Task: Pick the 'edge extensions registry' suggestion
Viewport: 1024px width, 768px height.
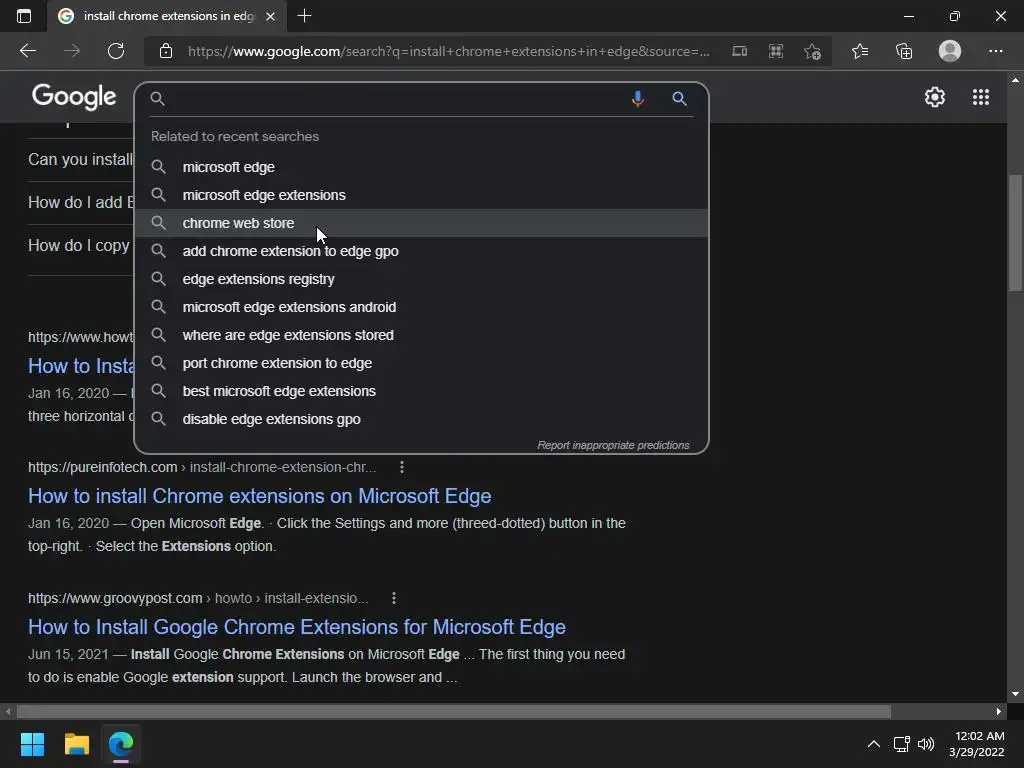Action: click(421, 280)
